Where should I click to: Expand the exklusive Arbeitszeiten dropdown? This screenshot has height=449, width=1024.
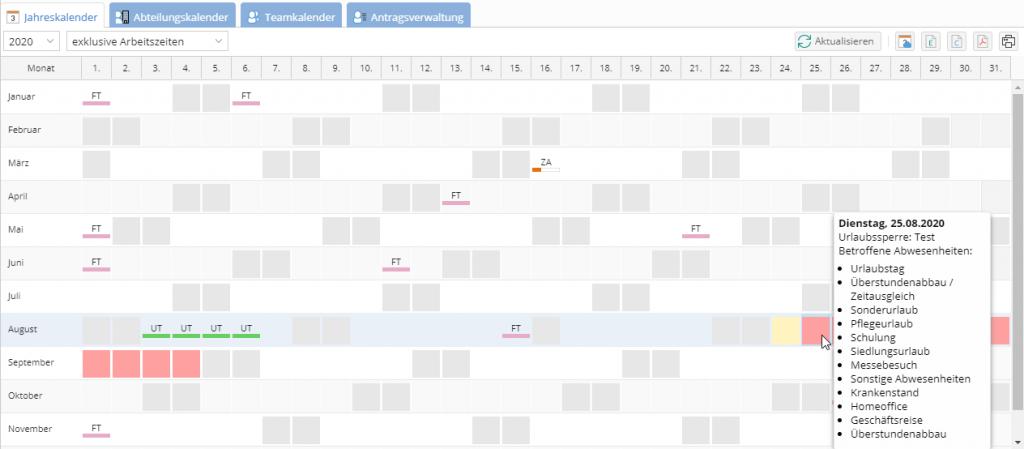[x=147, y=41]
